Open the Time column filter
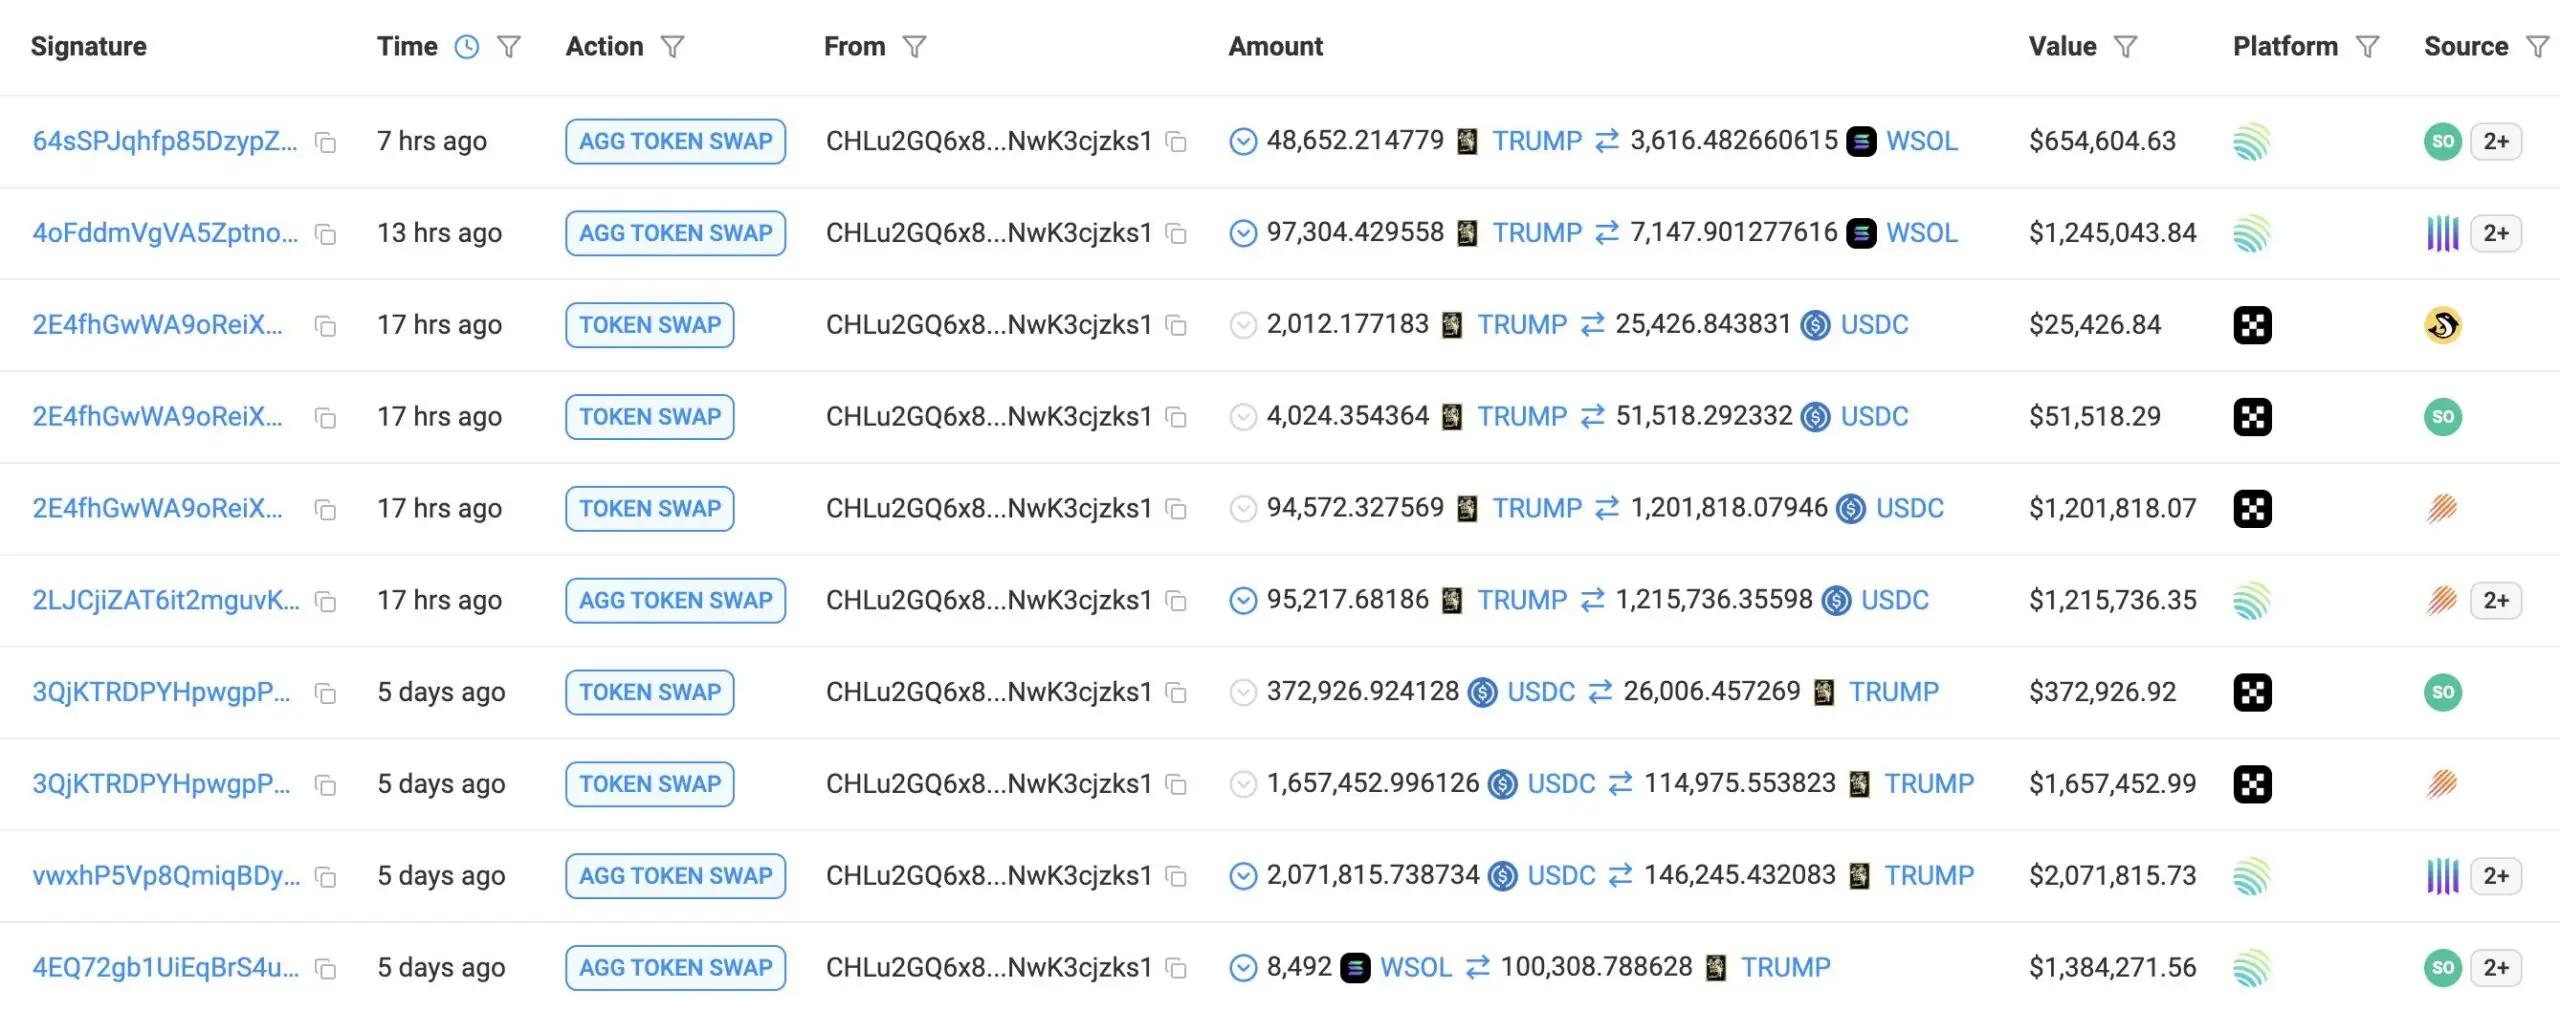Image resolution: width=2560 pixels, height=1012 pixels. coord(509,47)
